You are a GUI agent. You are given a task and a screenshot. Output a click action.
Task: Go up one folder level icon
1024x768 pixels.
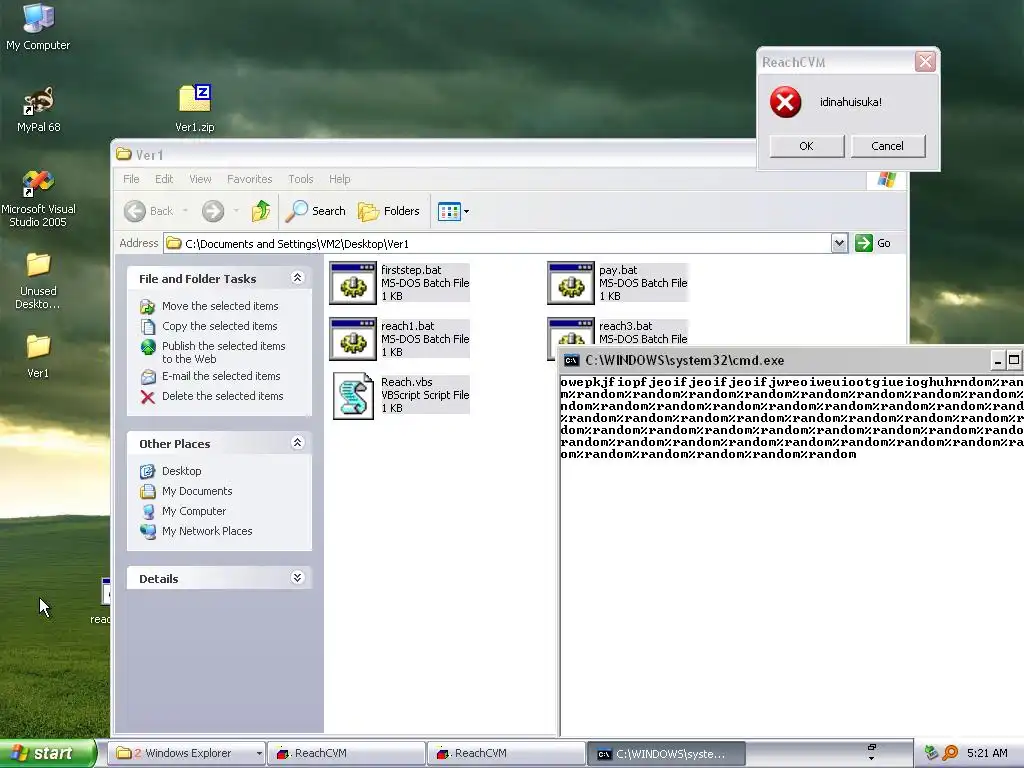tap(261, 211)
